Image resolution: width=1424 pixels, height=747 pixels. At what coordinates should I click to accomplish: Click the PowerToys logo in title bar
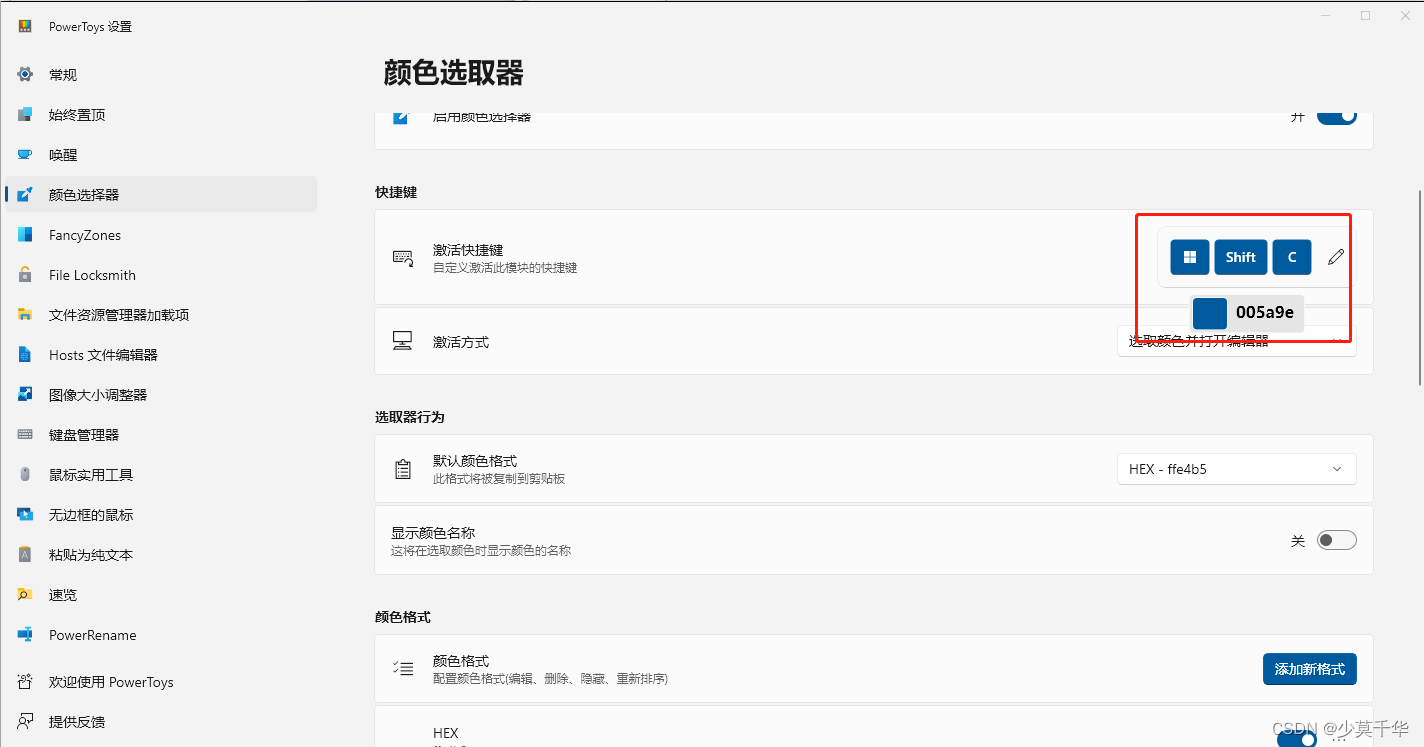click(26, 27)
